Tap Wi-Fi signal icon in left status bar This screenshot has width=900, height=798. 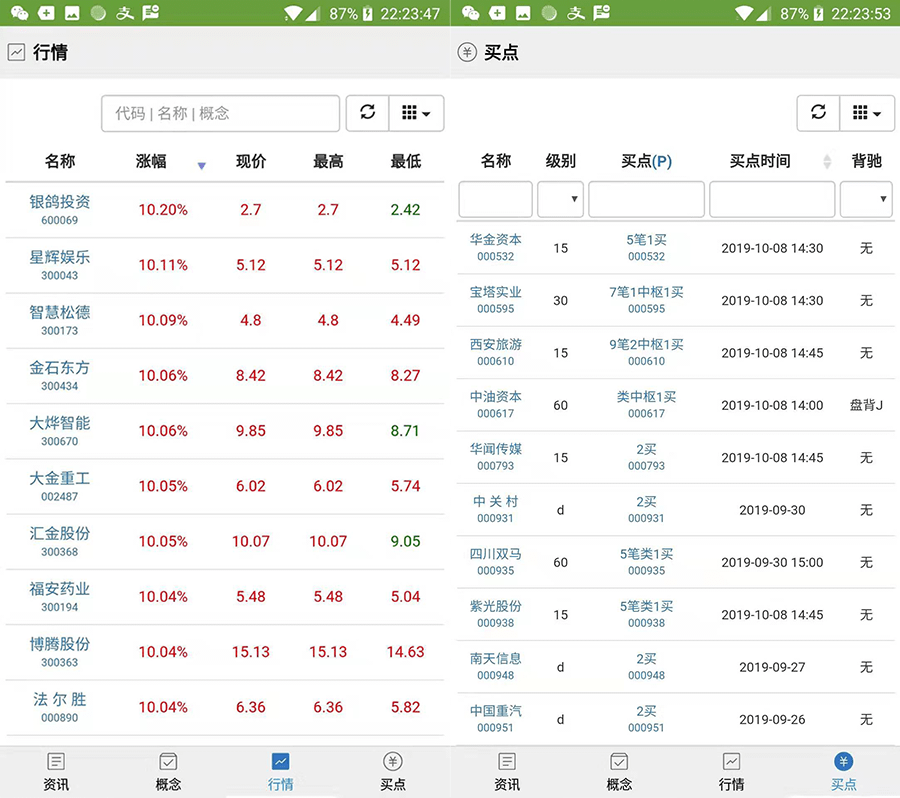click(x=293, y=13)
